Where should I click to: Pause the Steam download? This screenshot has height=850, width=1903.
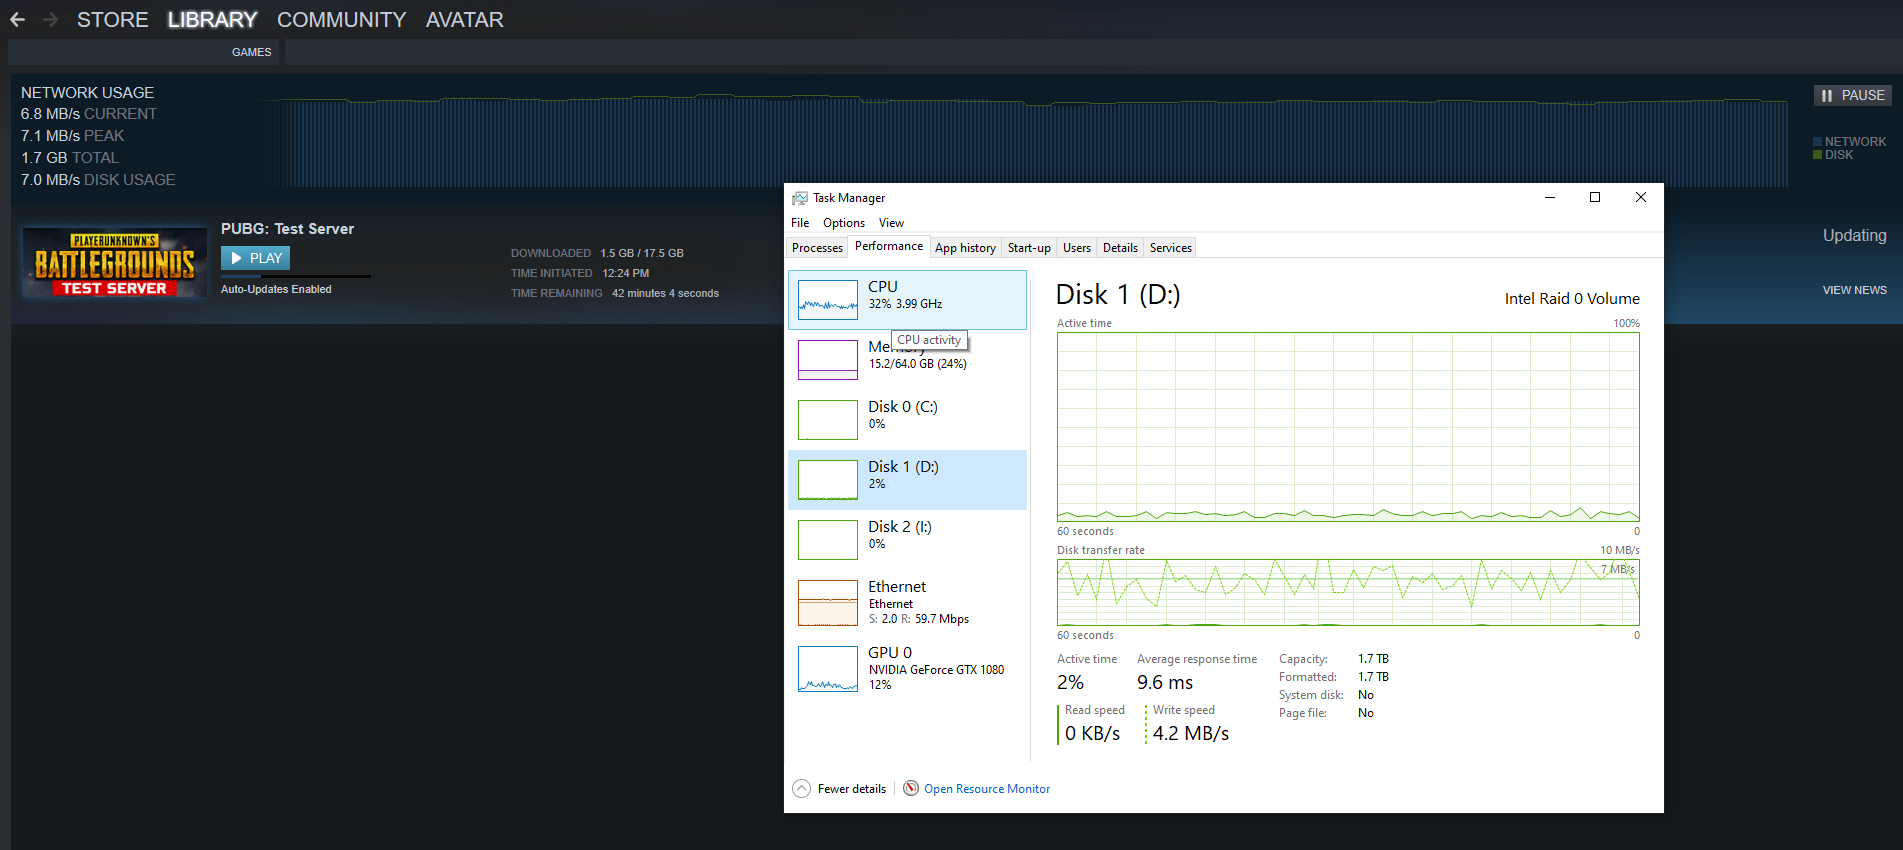click(x=1852, y=95)
